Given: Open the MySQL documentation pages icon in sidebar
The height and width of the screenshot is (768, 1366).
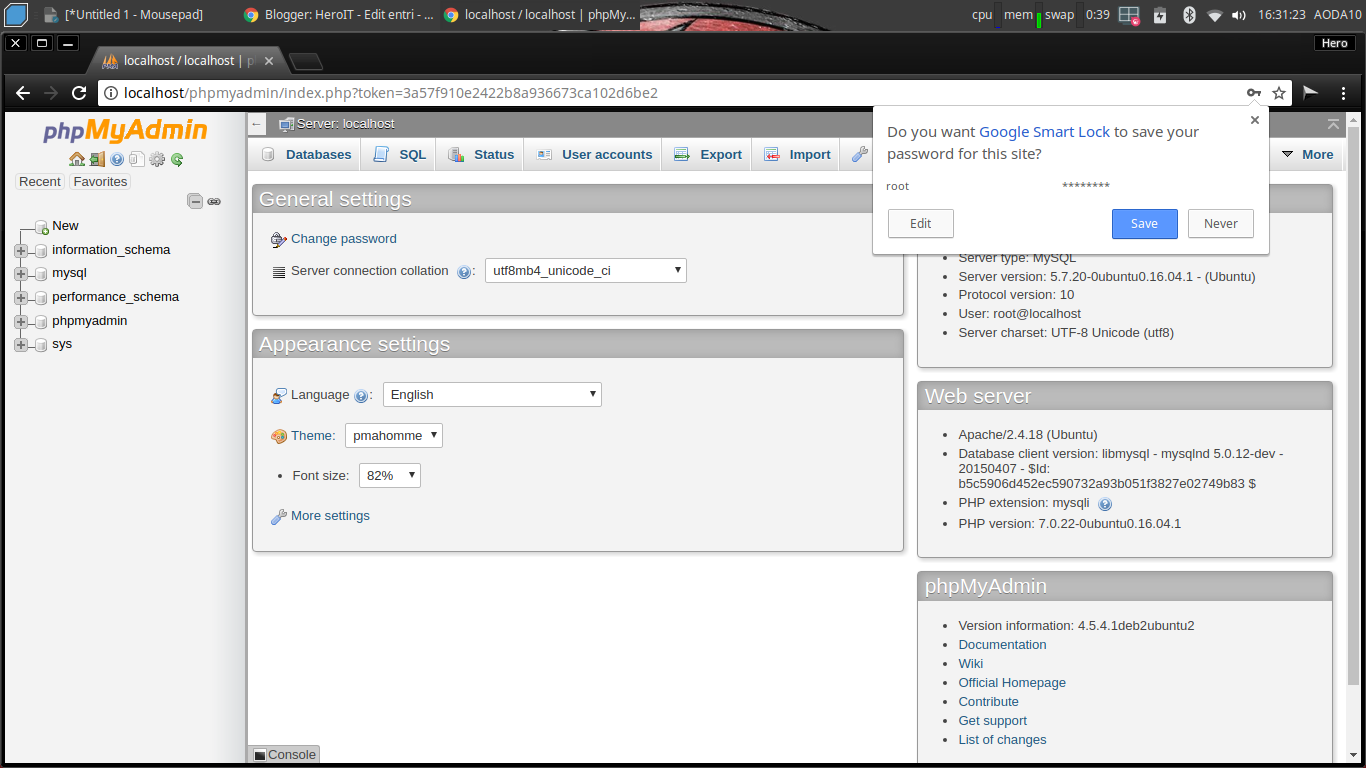Looking at the screenshot, I should tap(137, 159).
